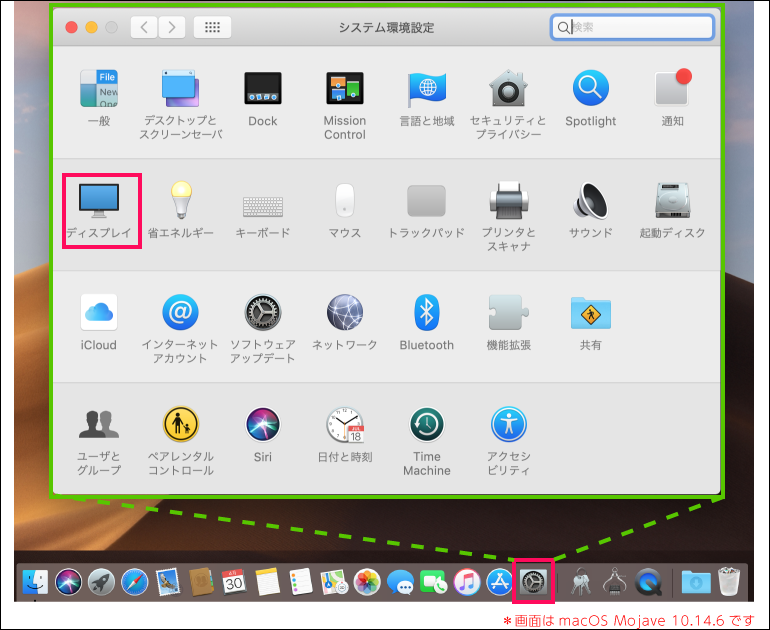Open 通知 (Notifications) preferences
The width and height of the screenshot is (770, 630).
pyautogui.click(x=672, y=98)
